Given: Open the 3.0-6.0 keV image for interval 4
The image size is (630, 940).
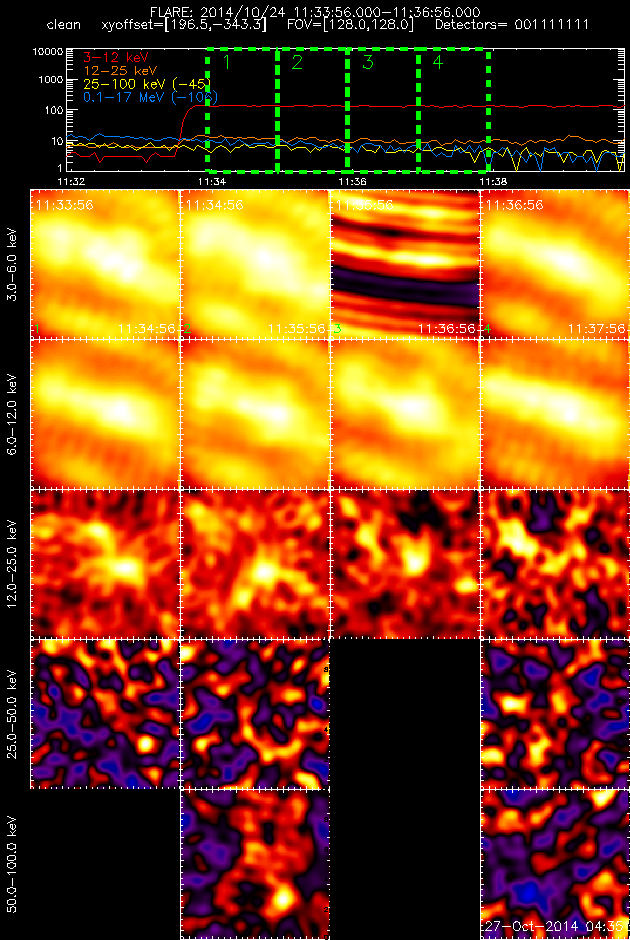Looking at the screenshot, I should pos(555,264).
